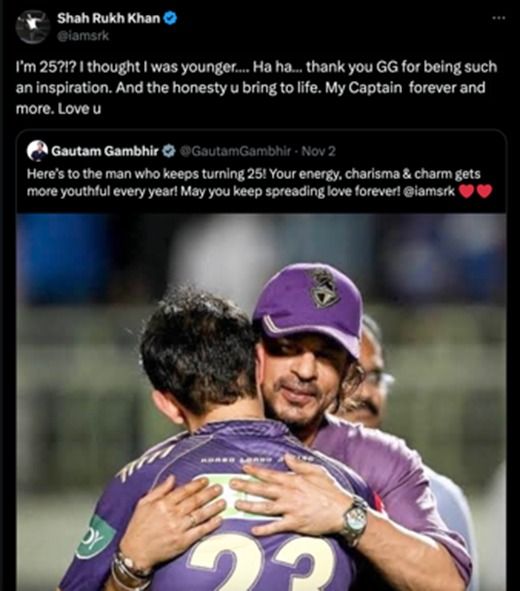The image size is (520, 591).
Task: Open Gautam Gambhir's small profile avatar
Action: [x=37, y=151]
